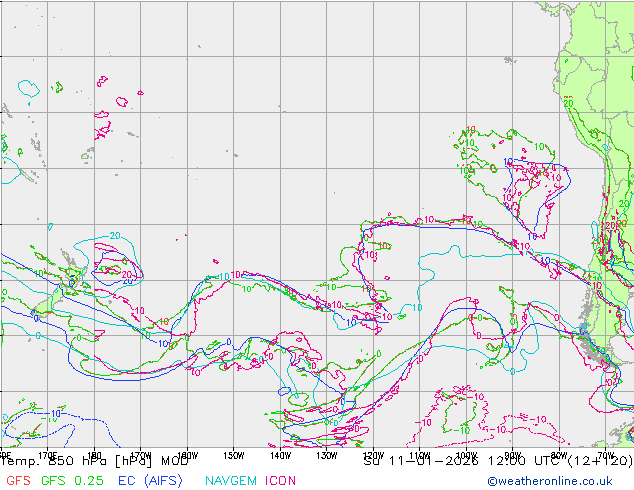Select the 70W longitude axis label

click(x=606, y=456)
